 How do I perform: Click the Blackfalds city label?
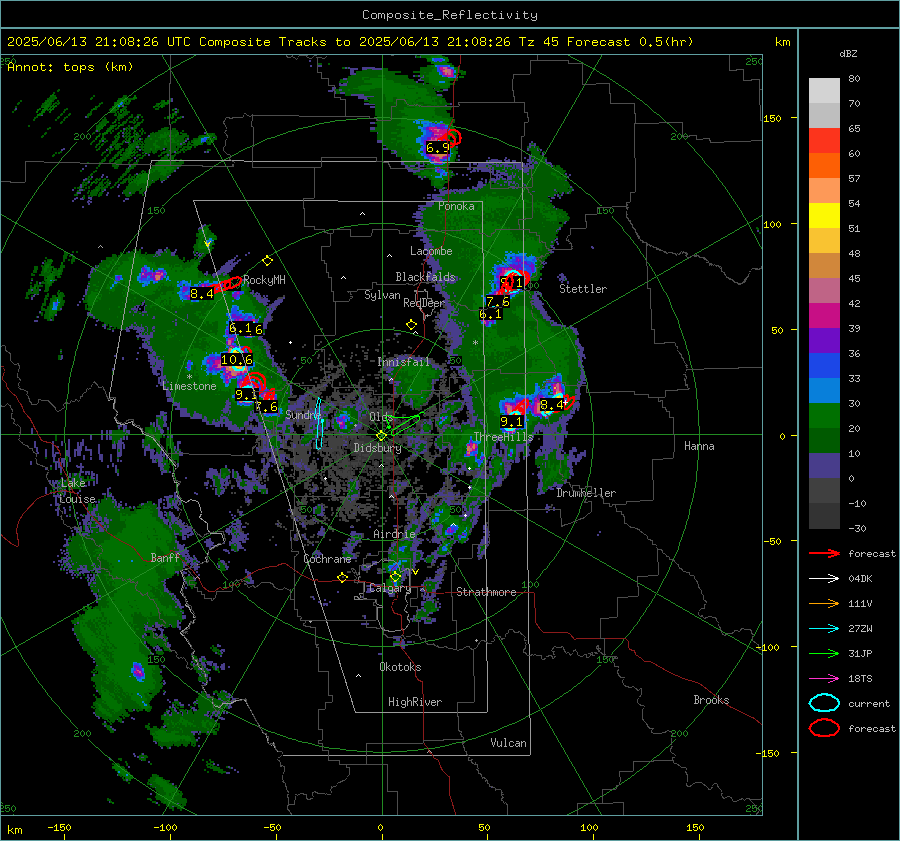pos(425,277)
